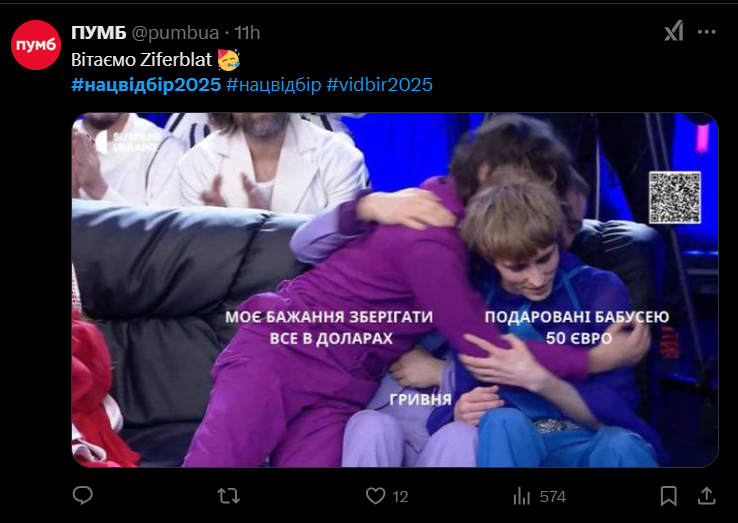Bookmark this tweet
The image size is (738, 523).
pyautogui.click(x=668, y=496)
